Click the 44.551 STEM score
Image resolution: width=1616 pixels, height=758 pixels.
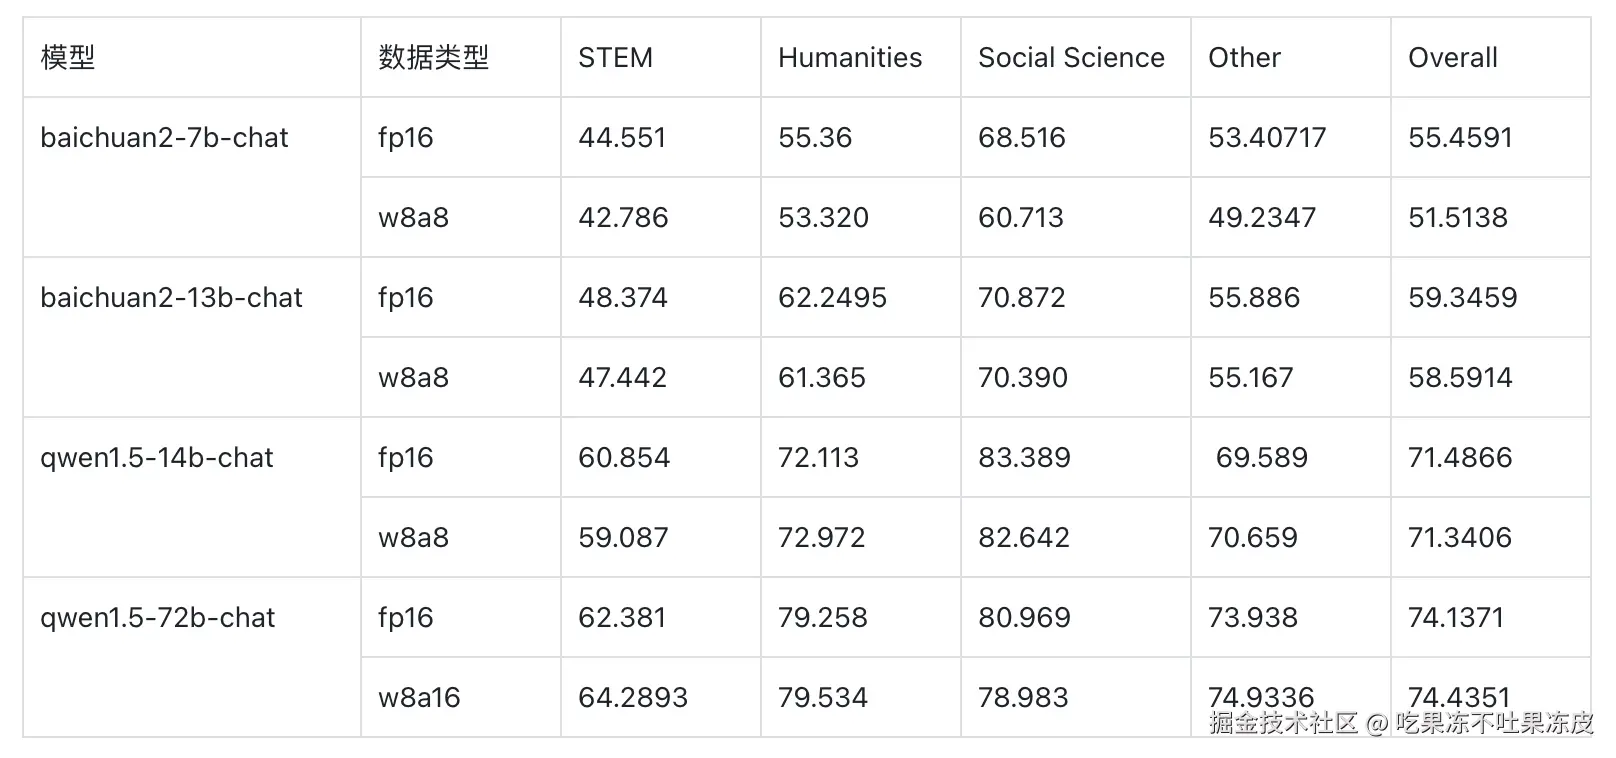622,138
